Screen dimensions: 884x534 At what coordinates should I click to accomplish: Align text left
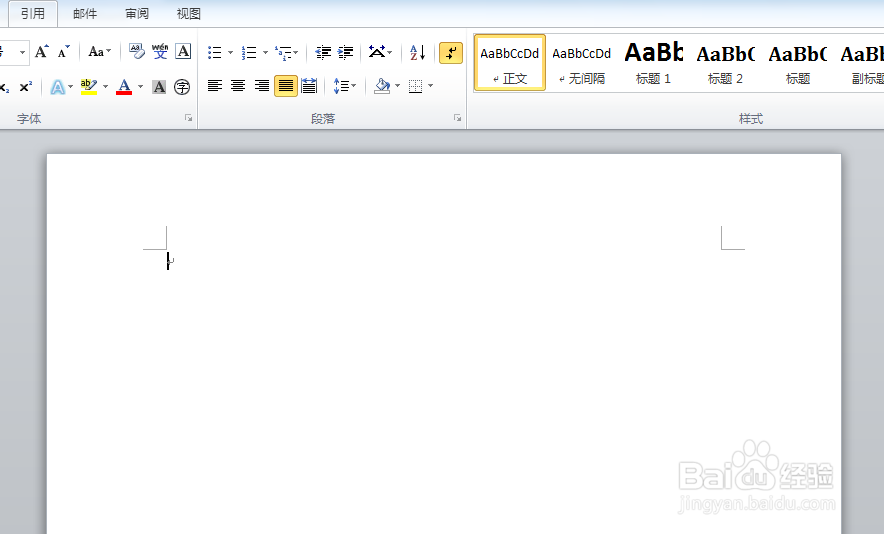pyautogui.click(x=215, y=86)
